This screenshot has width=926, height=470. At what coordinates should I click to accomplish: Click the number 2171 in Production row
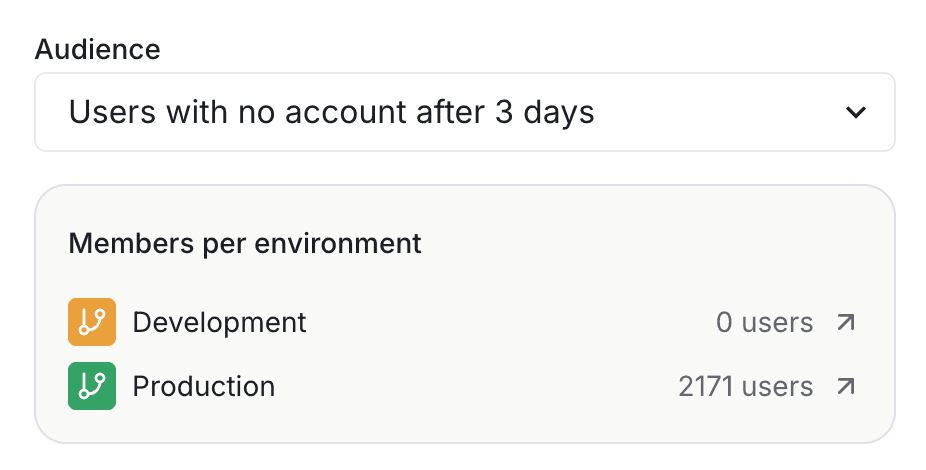(x=705, y=386)
